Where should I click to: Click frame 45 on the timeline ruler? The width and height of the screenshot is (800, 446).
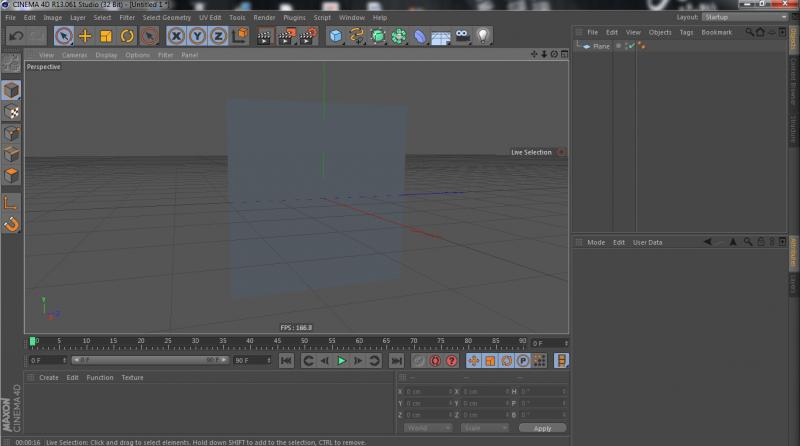point(276,341)
